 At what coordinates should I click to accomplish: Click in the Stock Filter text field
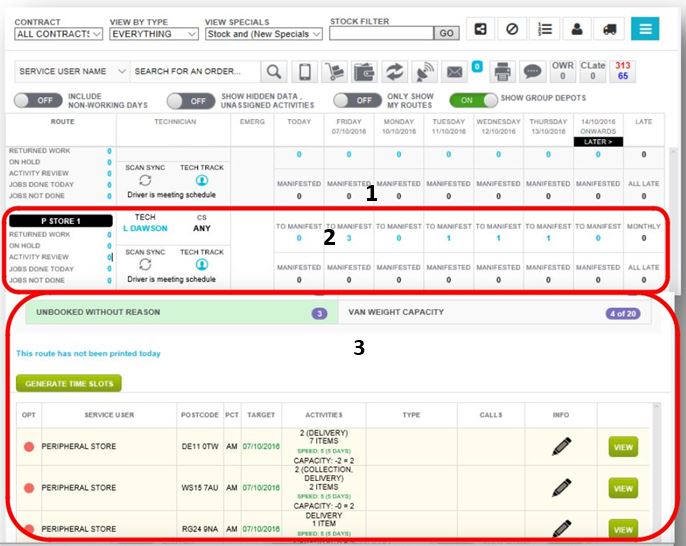382,33
